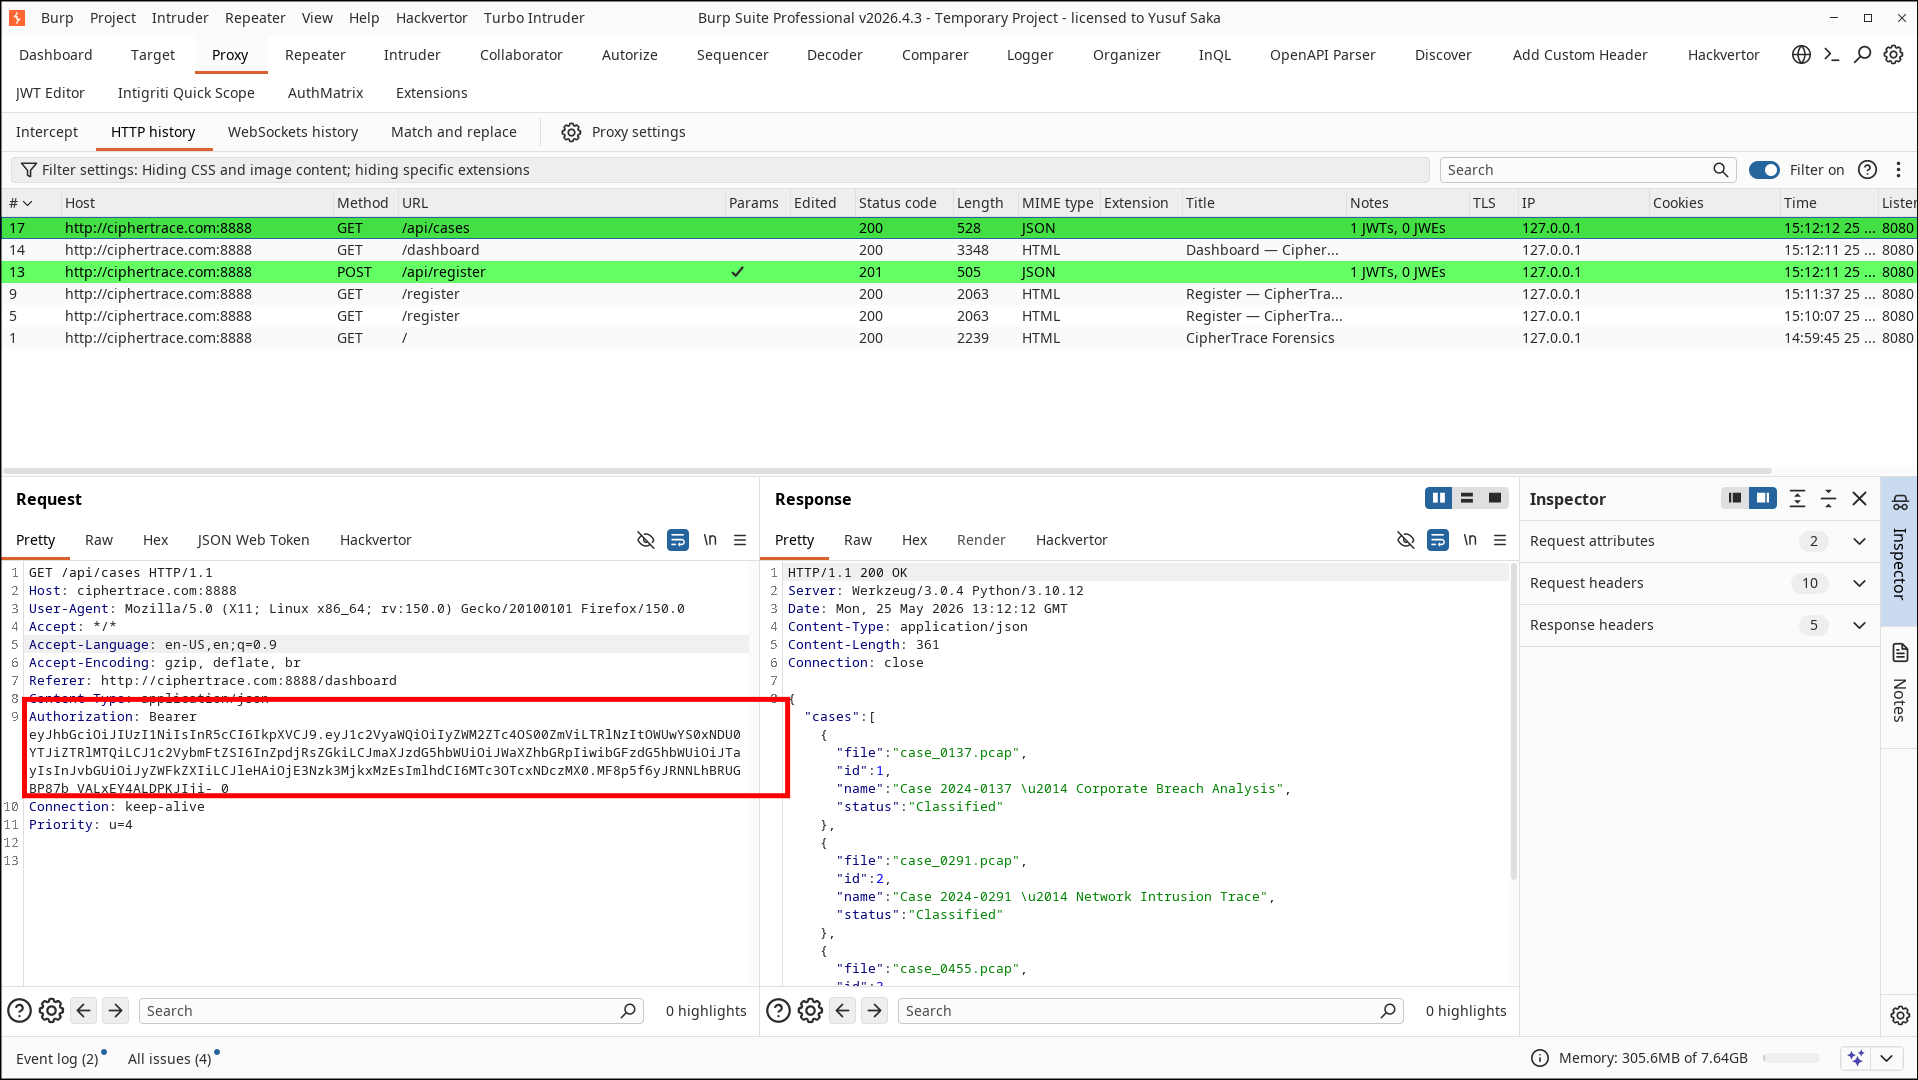The image size is (1918, 1080).
Task: Toggle word wrap in request editor
Action: [678, 540]
